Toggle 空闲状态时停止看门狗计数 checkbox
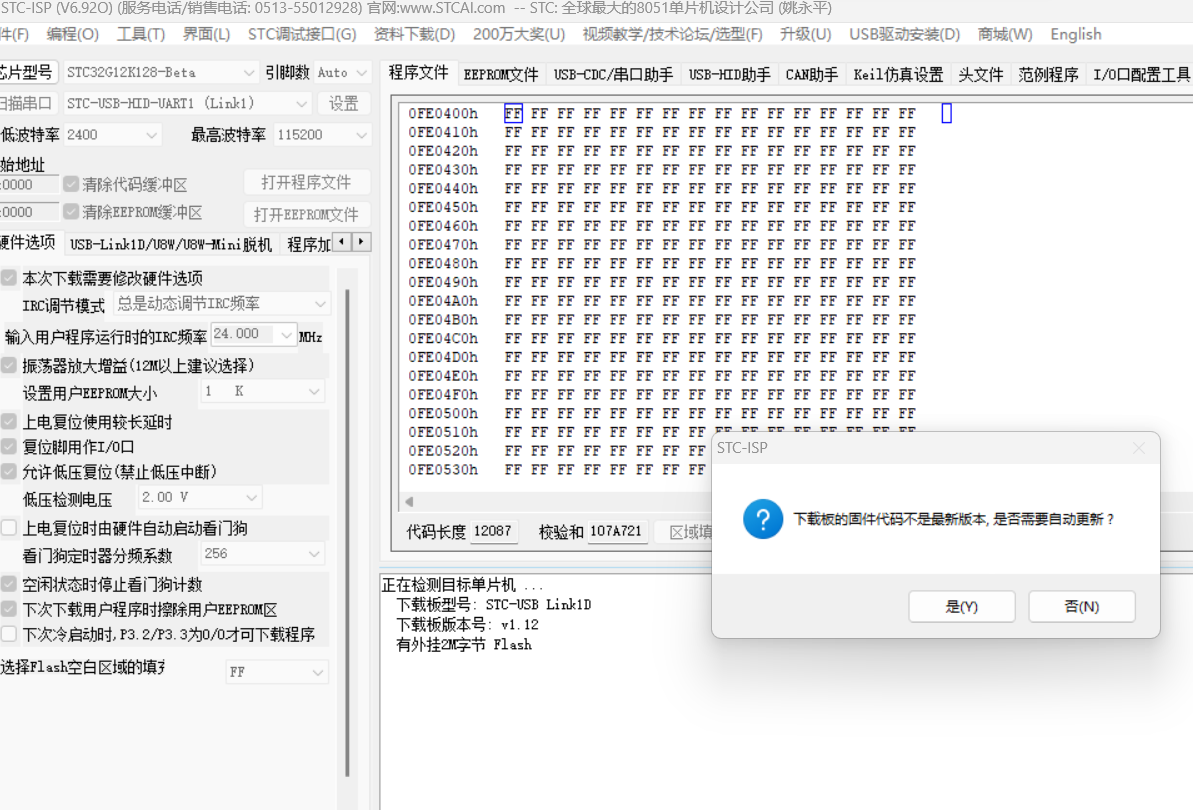The width and height of the screenshot is (1193, 810). (9, 584)
